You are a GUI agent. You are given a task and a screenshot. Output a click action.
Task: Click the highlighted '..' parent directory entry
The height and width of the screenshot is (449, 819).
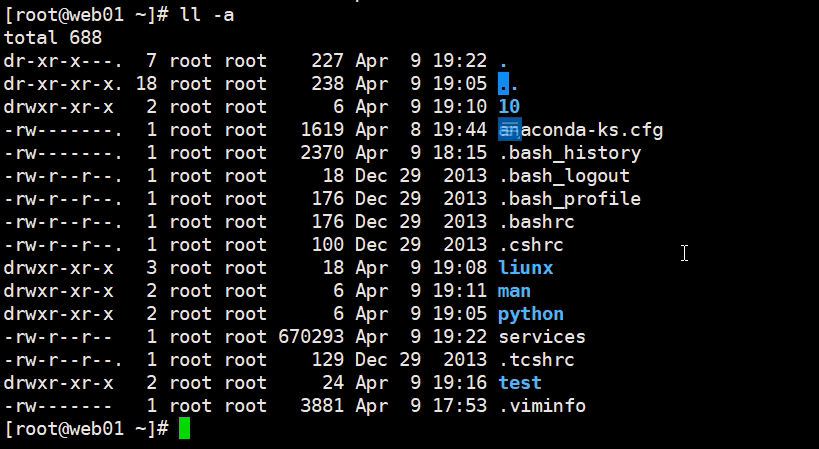508,84
